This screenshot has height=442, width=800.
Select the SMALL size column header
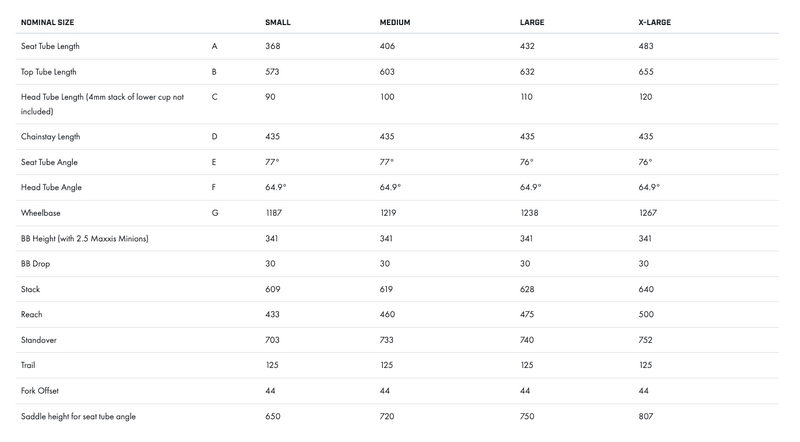point(278,22)
